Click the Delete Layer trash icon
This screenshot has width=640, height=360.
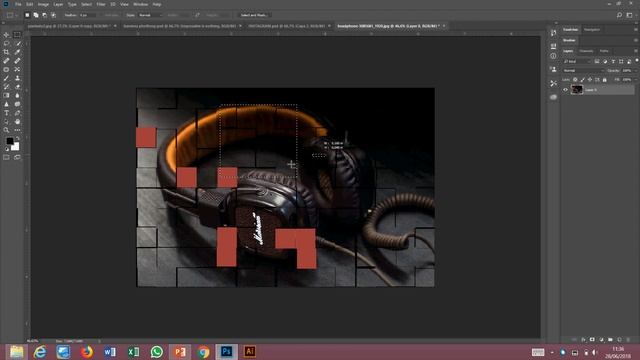click(x=629, y=340)
